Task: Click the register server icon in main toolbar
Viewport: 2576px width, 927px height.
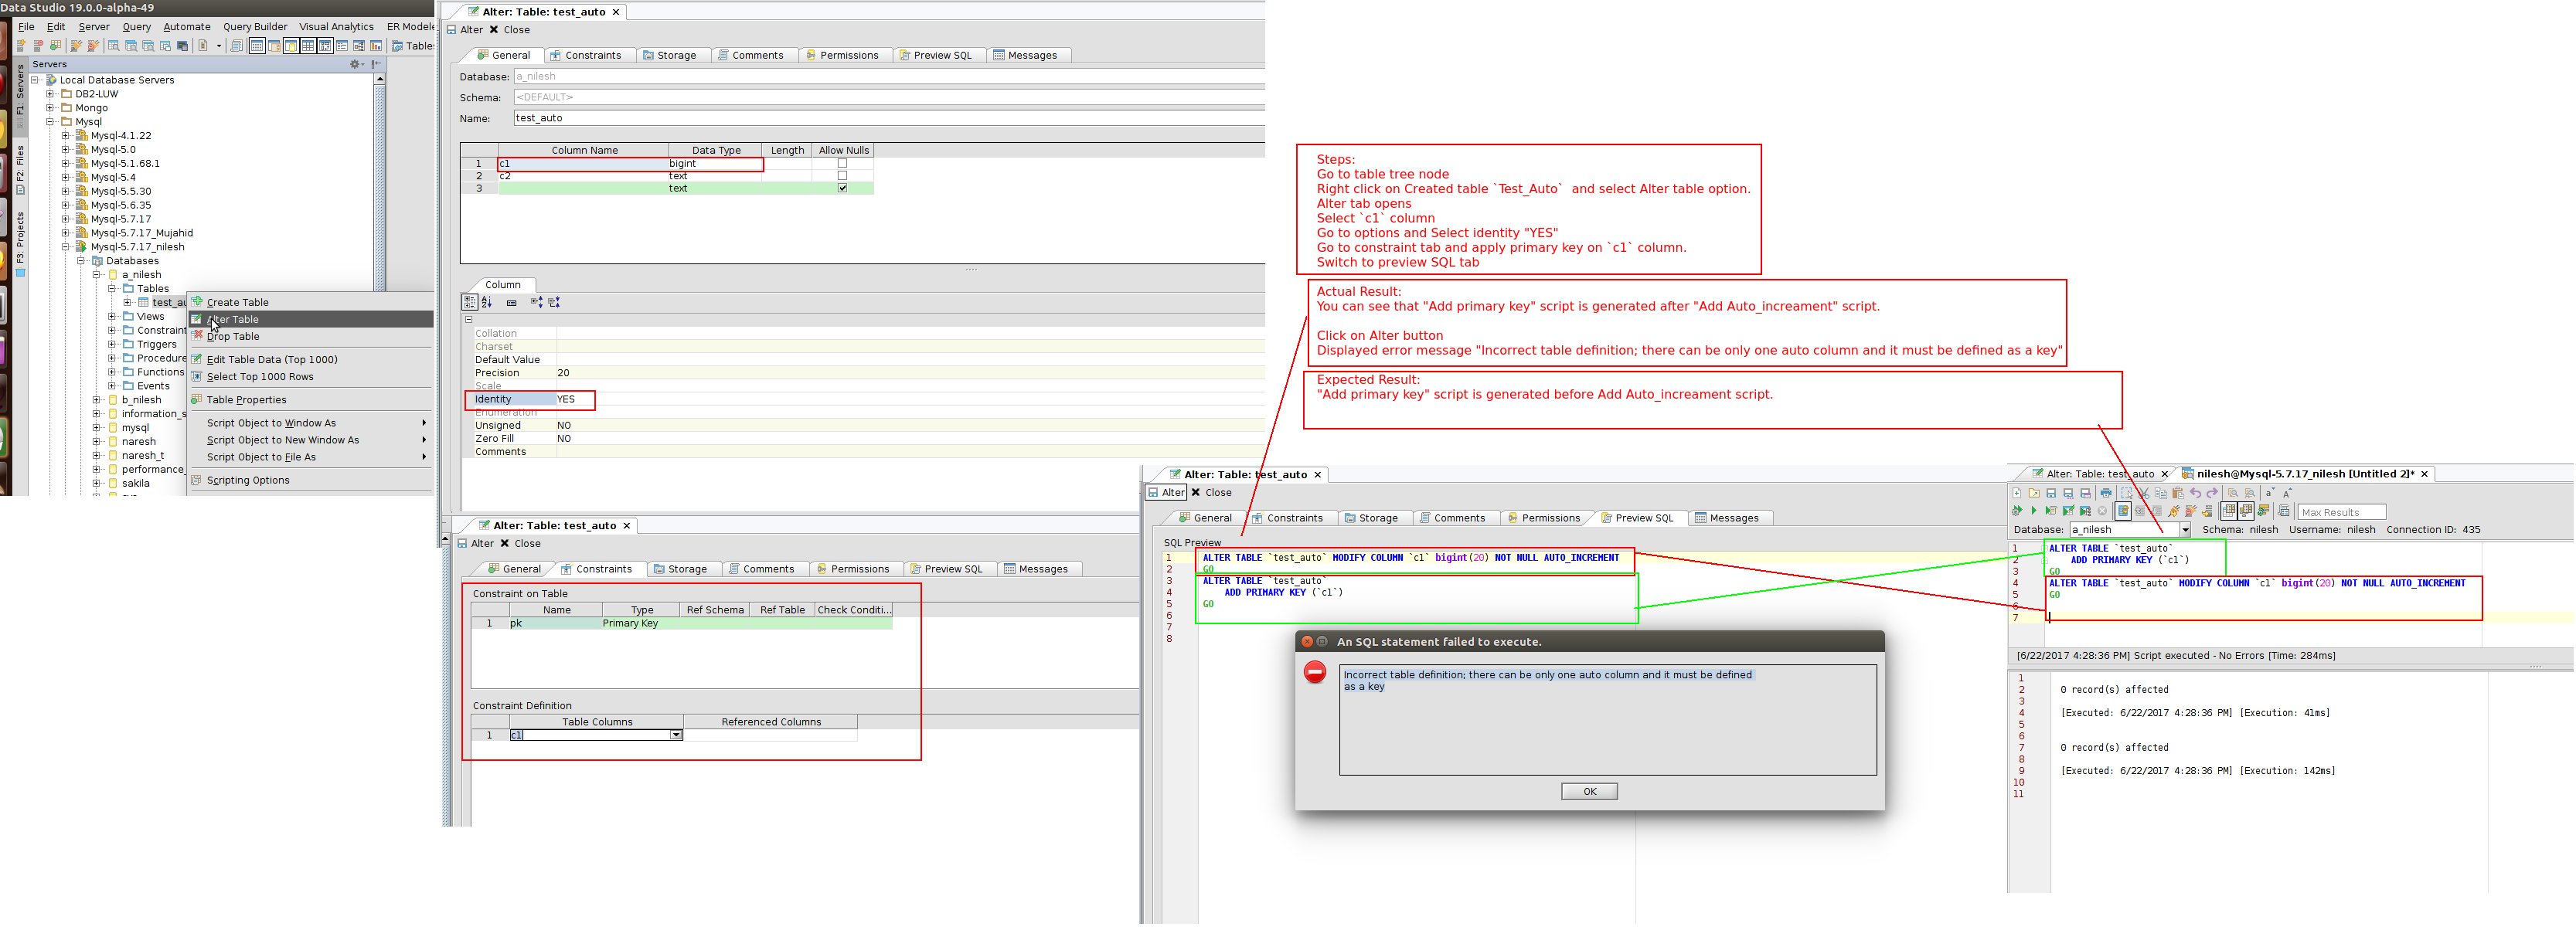Action: (21, 46)
